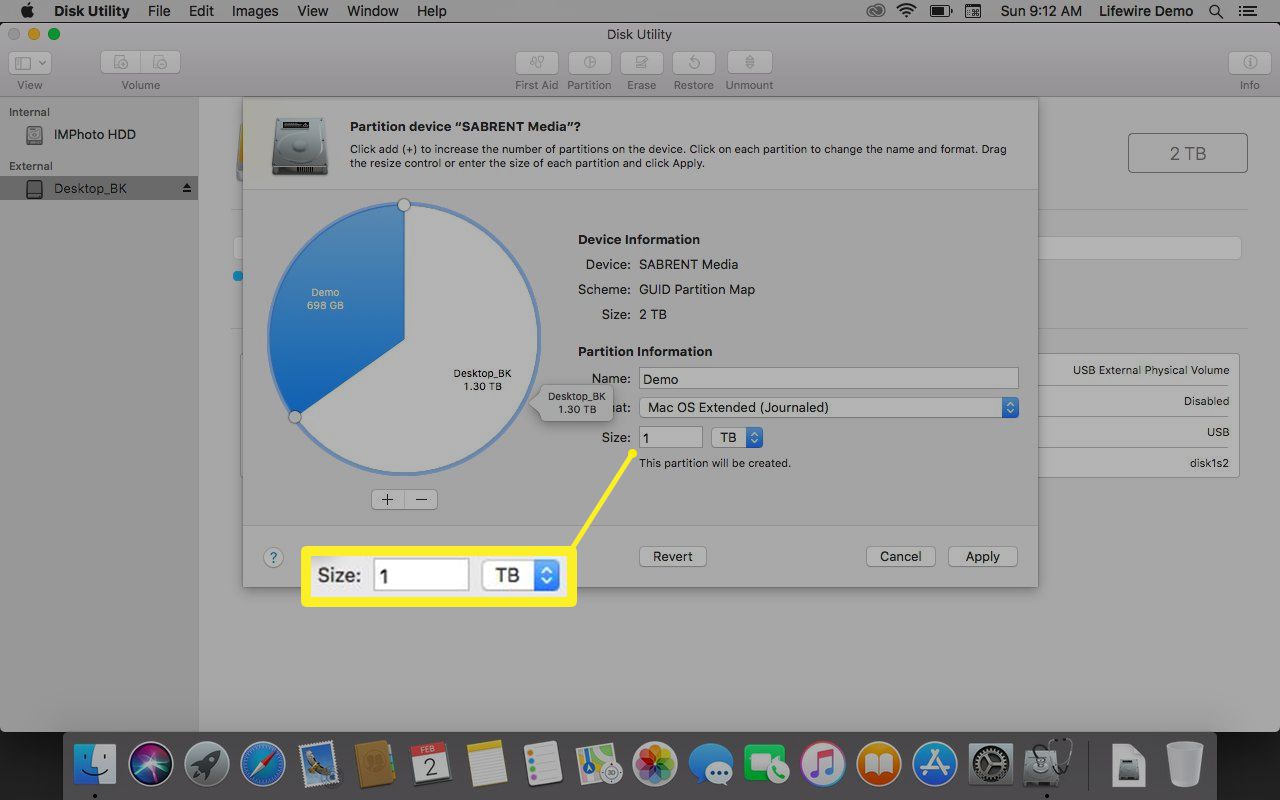Click the Cancel button
This screenshot has height=800, width=1280.
(x=901, y=556)
